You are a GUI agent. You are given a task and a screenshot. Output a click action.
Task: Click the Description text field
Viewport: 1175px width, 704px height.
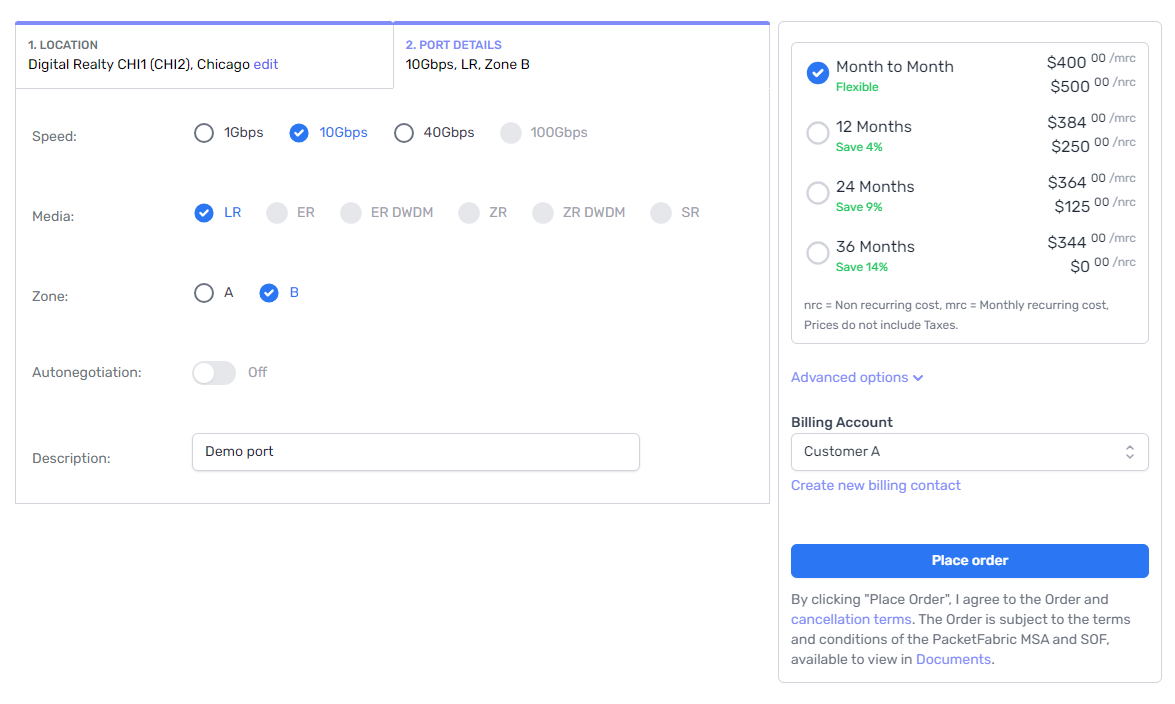[415, 452]
